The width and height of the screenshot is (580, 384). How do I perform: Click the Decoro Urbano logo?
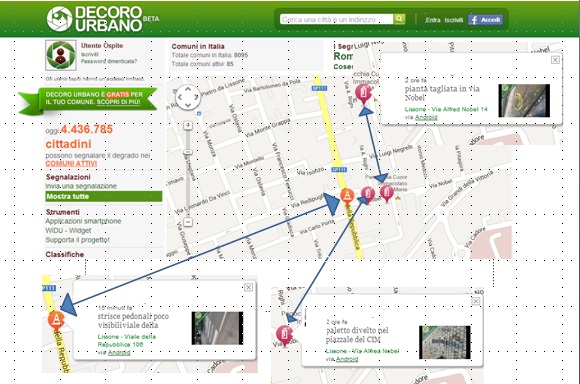click(103, 18)
